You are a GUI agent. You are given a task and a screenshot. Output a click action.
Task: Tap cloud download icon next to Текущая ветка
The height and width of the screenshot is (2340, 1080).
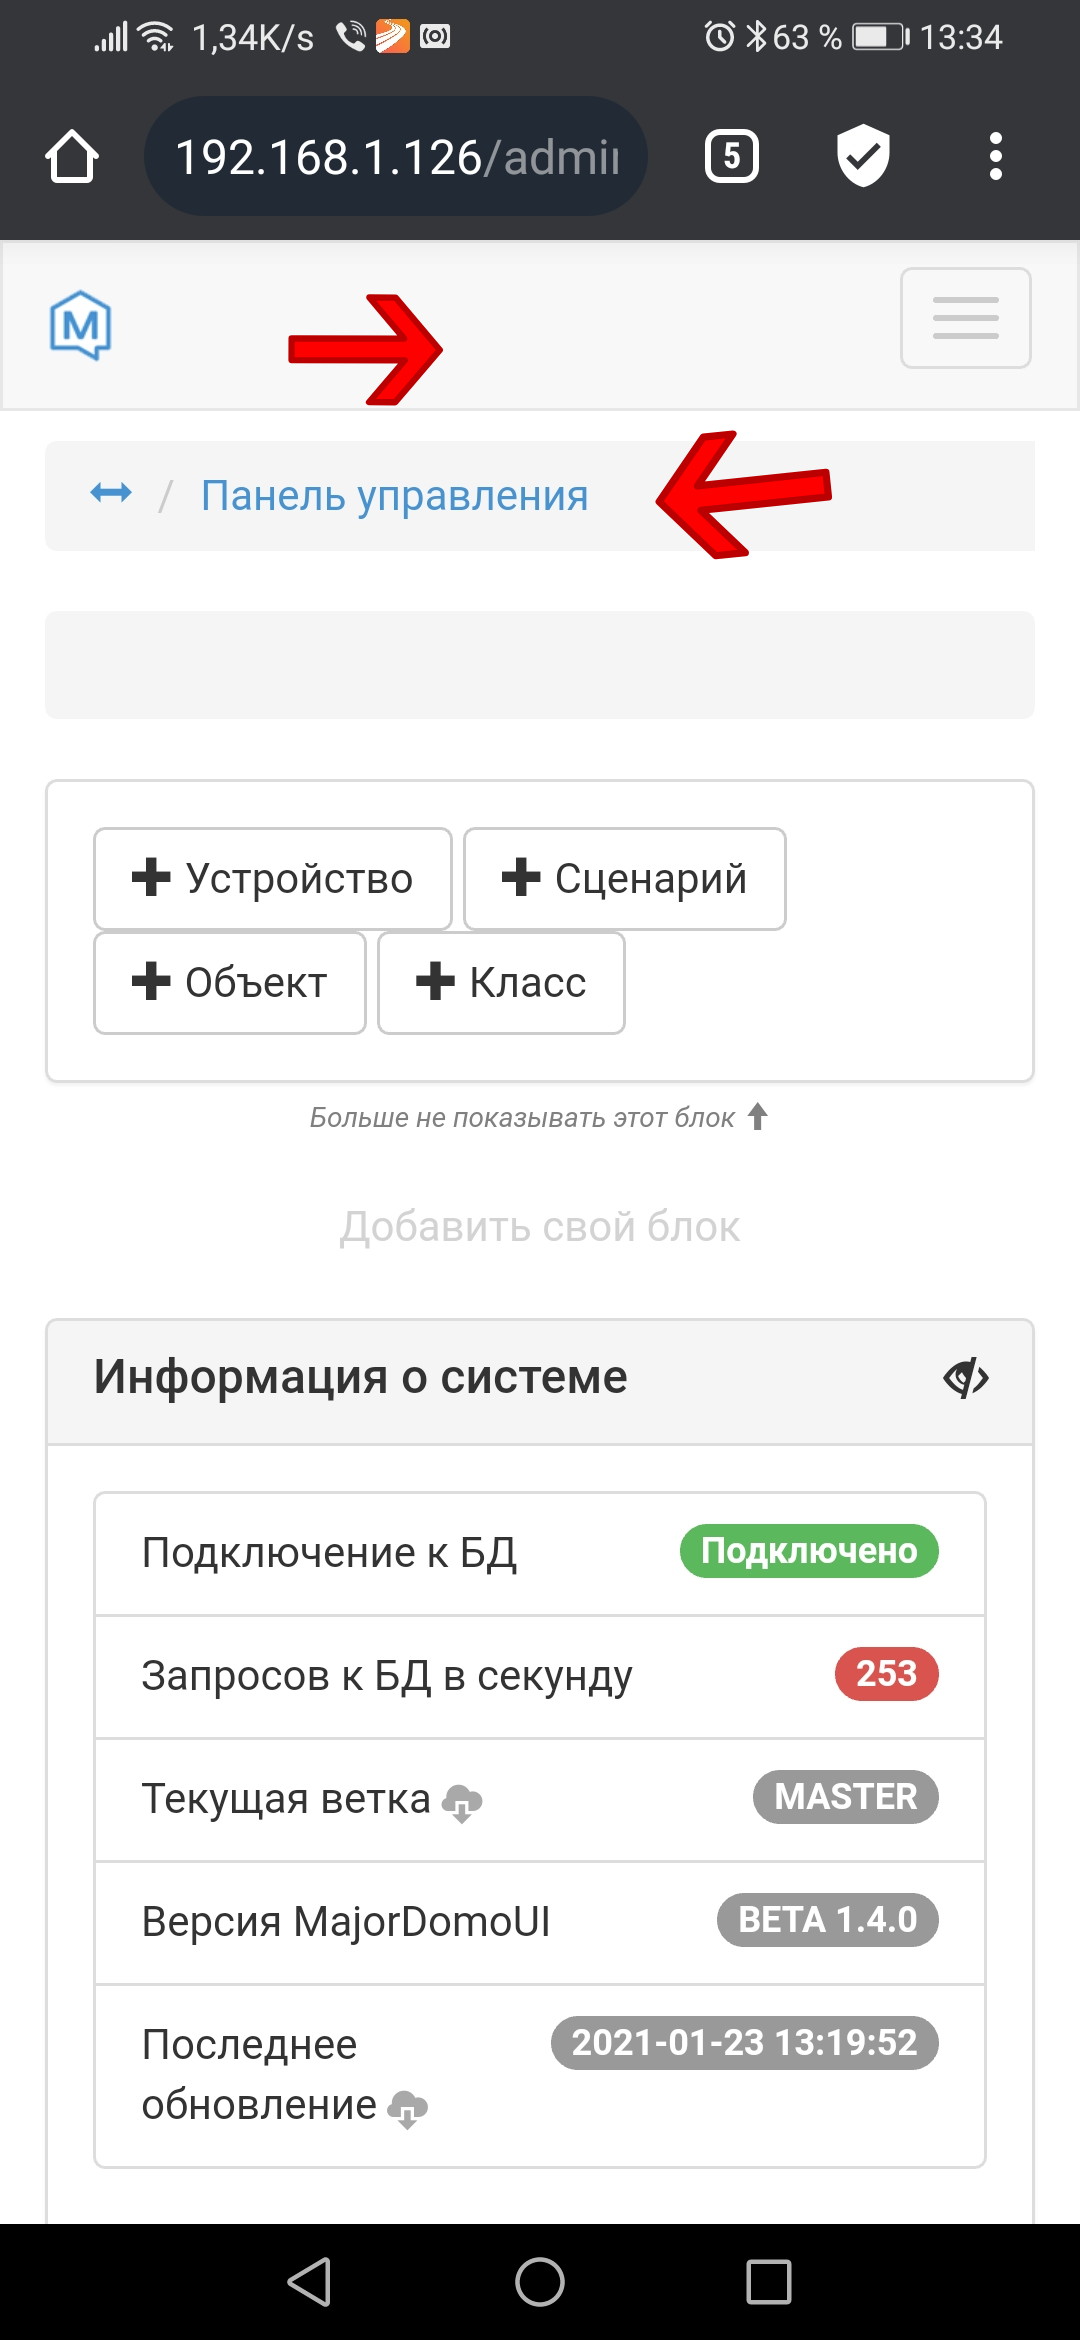pos(462,1803)
